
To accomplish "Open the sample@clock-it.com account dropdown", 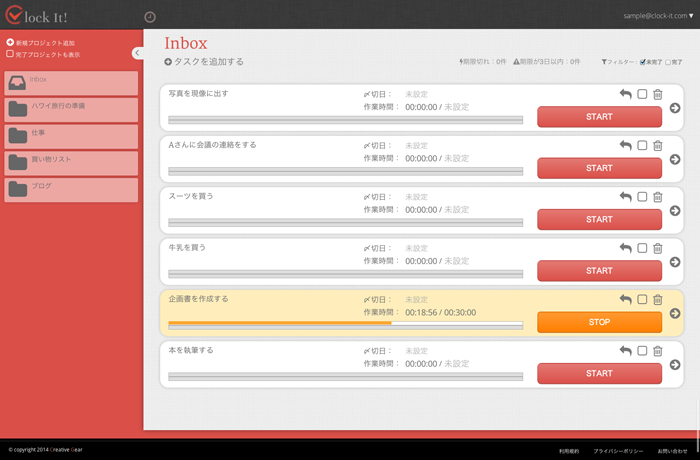I will click(657, 17).
